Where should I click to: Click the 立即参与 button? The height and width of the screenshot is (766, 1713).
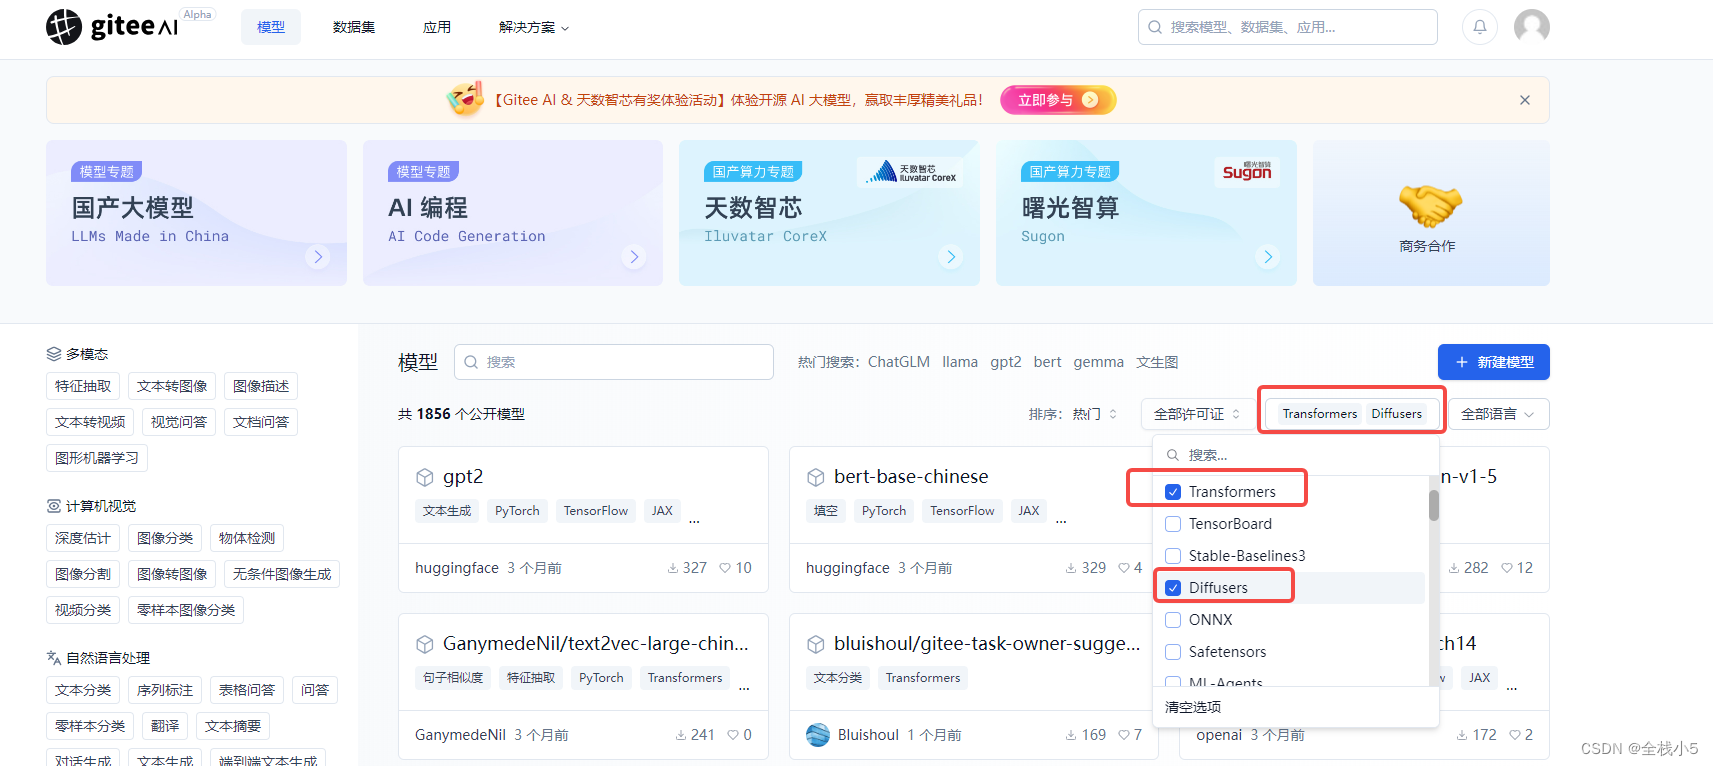(x=1058, y=100)
